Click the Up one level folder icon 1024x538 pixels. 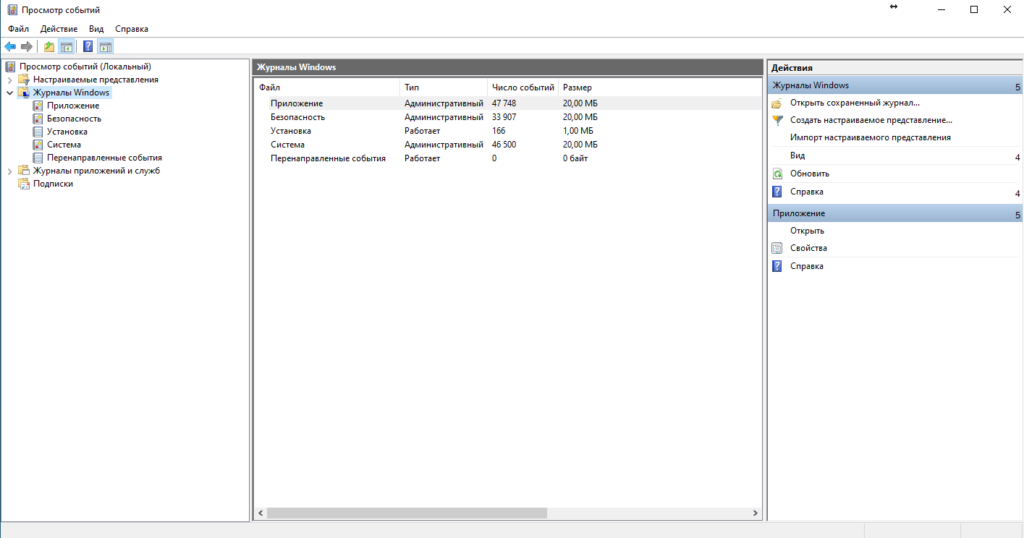49,46
